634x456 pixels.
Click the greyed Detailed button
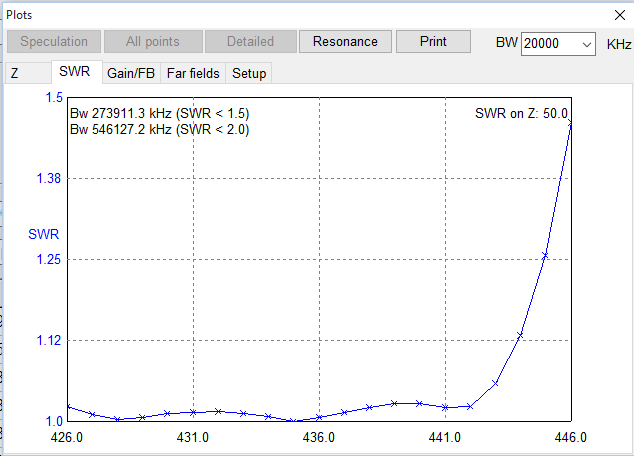(x=250, y=42)
